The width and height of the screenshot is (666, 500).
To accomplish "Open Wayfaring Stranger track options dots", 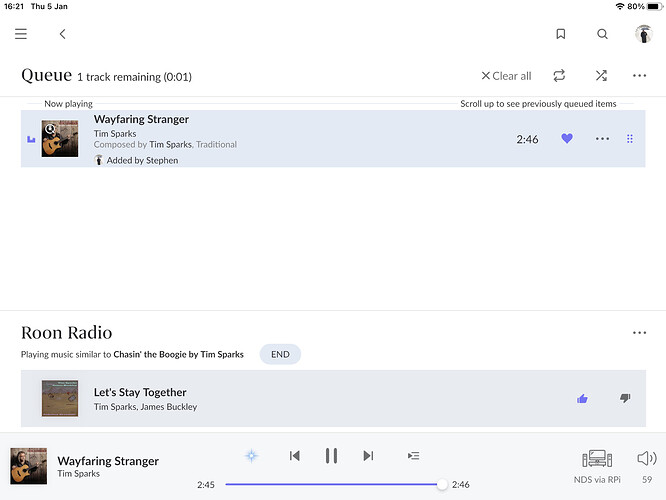I will tap(602, 138).
